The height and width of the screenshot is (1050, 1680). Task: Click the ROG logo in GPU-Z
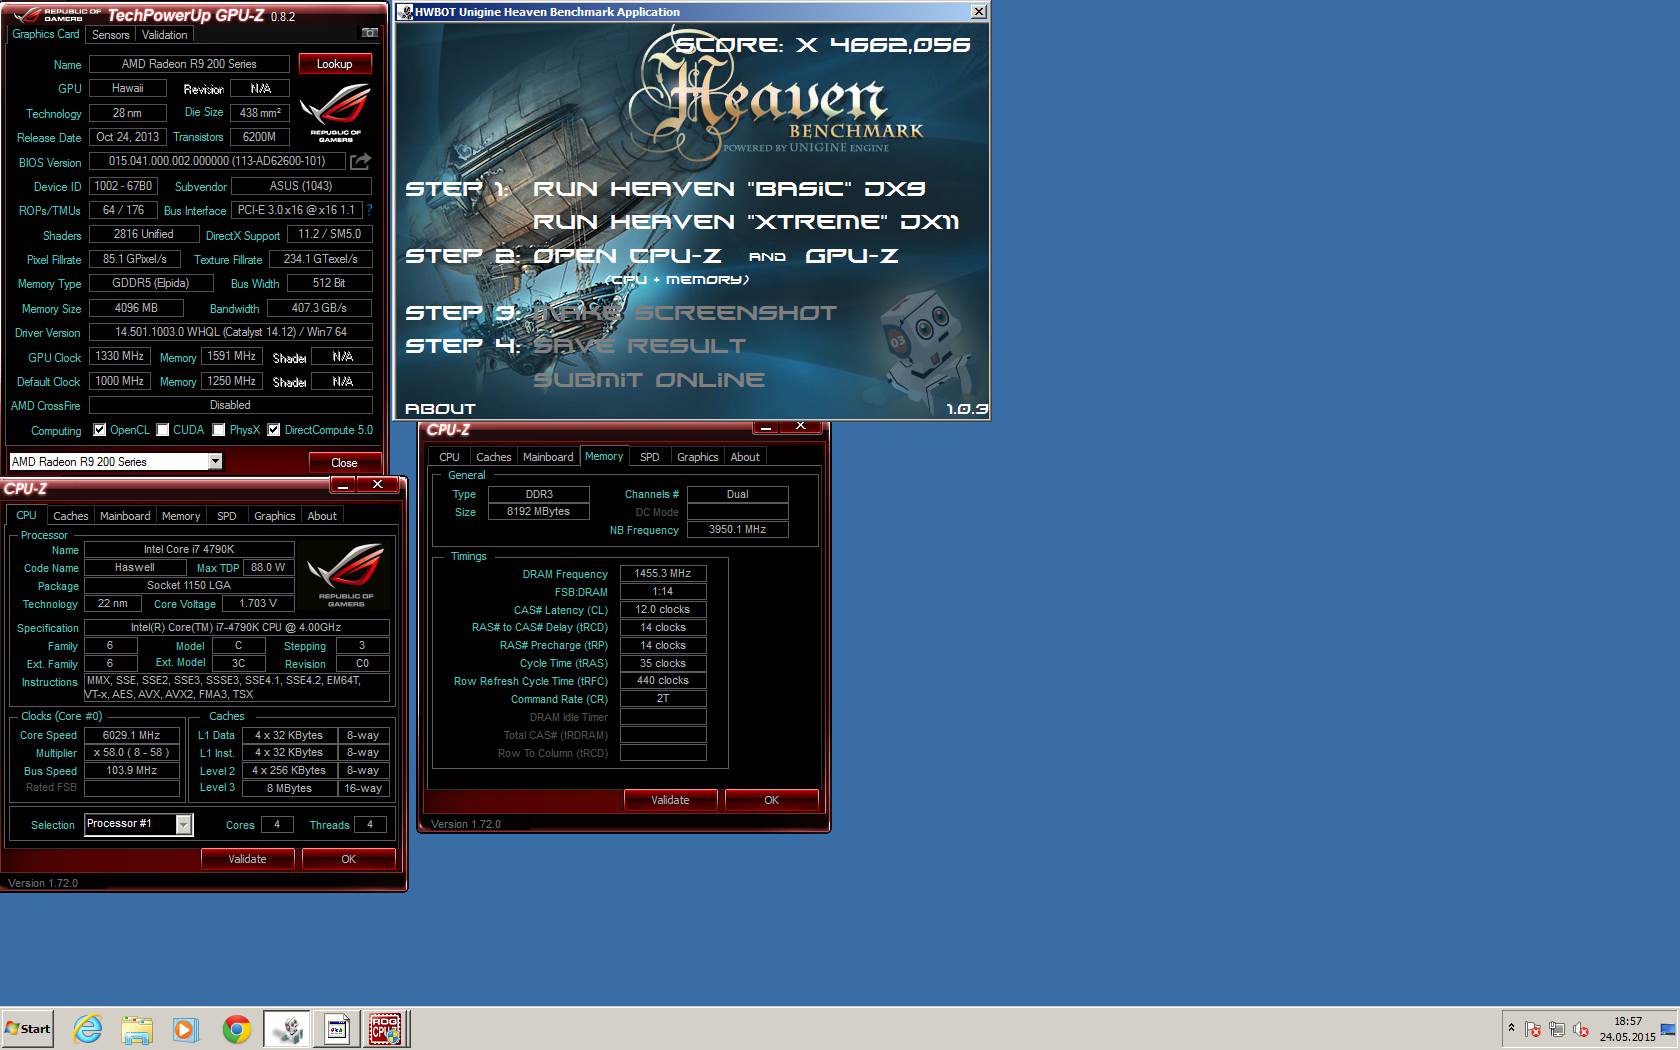point(337,113)
